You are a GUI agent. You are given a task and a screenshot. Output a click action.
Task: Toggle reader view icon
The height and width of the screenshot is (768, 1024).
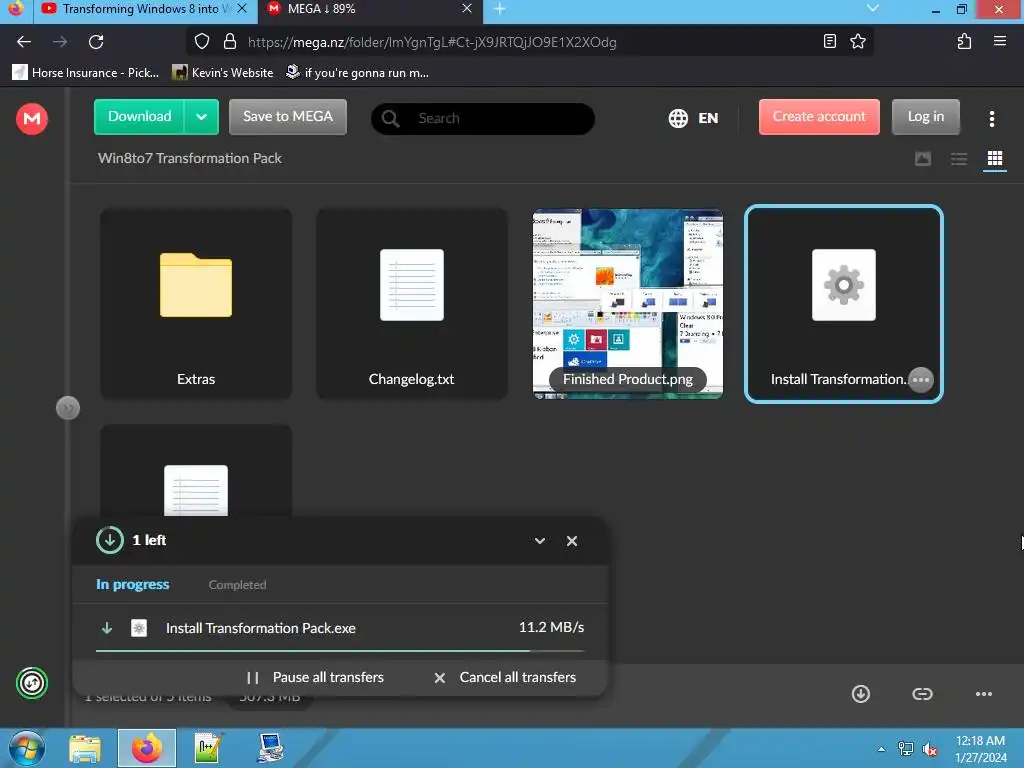coord(829,42)
